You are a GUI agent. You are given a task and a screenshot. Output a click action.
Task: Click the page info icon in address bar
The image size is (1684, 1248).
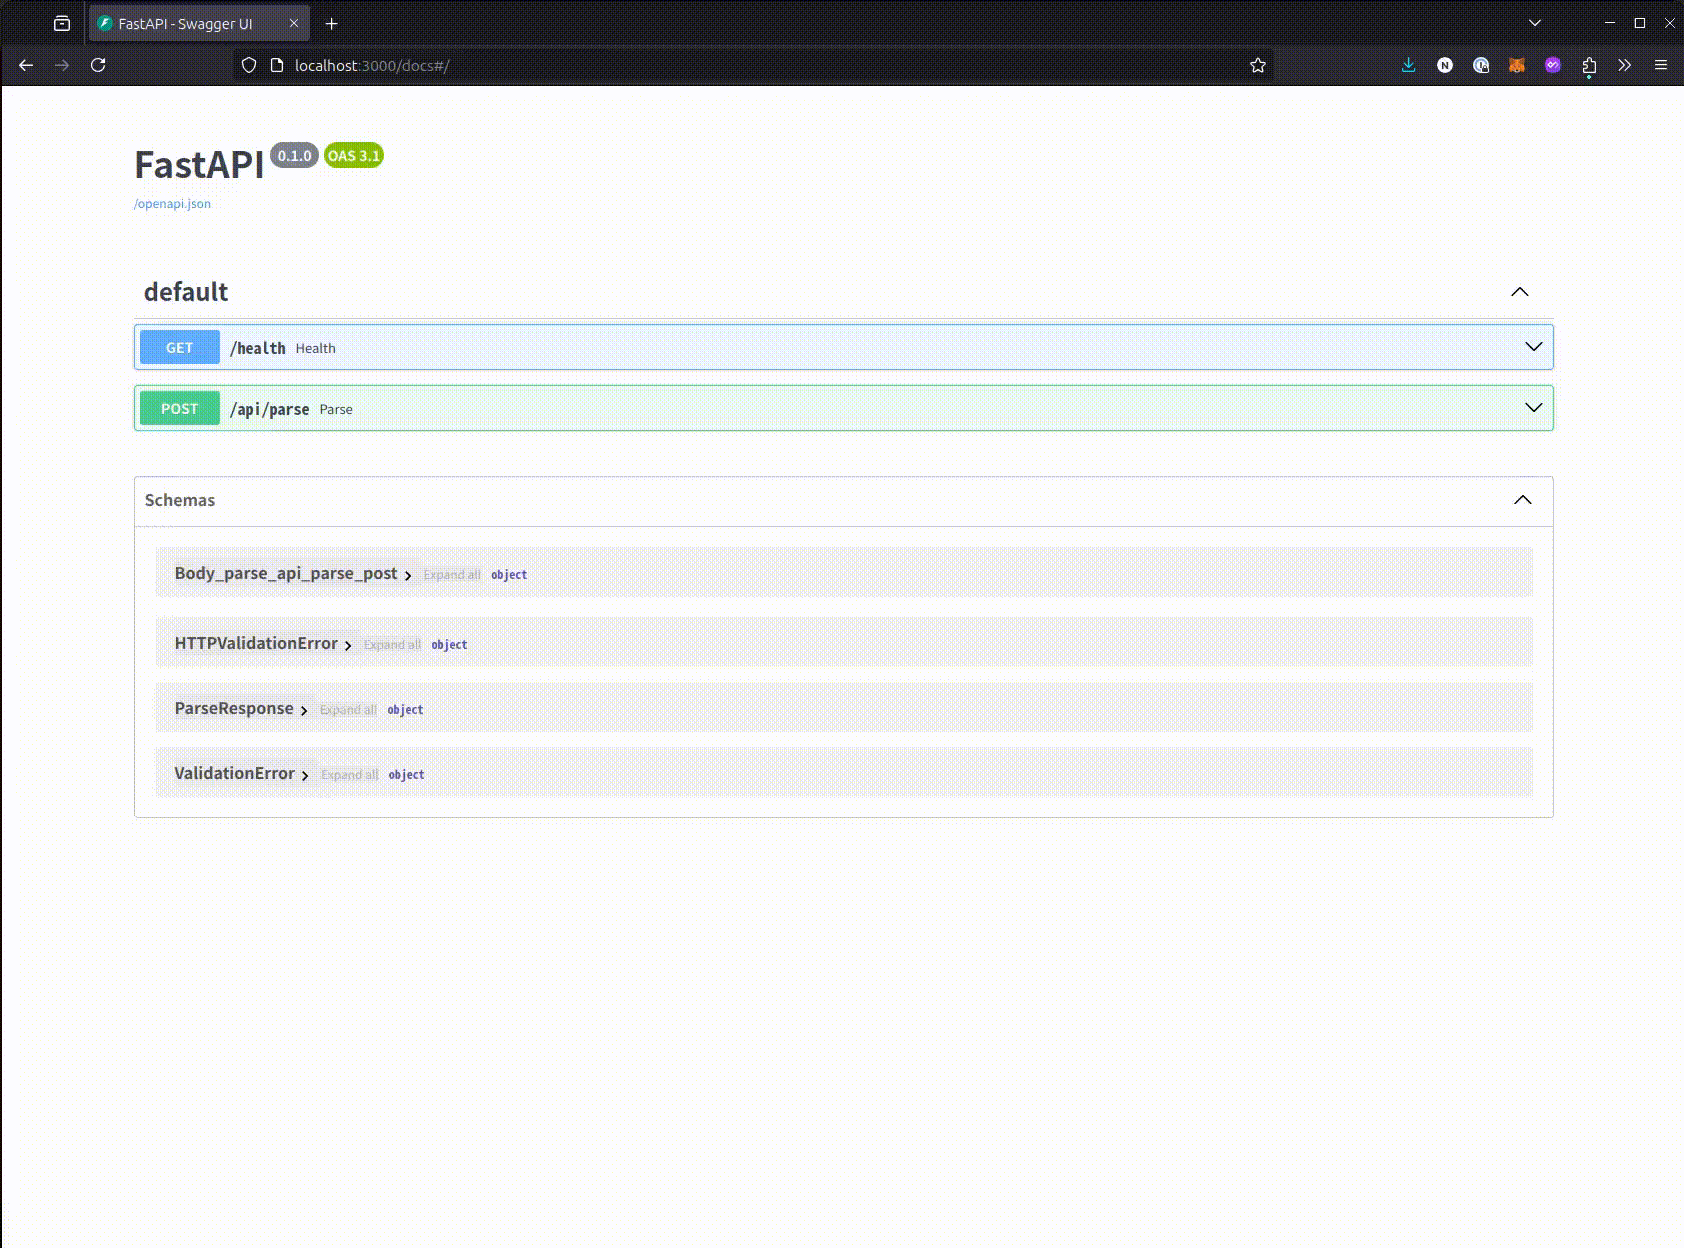point(277,65)
